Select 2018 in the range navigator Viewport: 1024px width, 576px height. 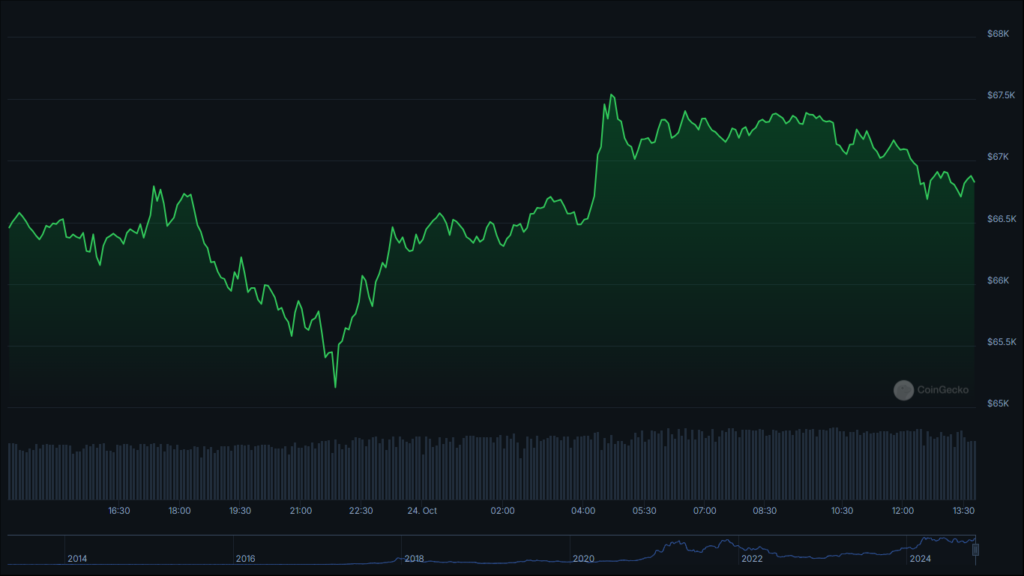tap(414, 558)
